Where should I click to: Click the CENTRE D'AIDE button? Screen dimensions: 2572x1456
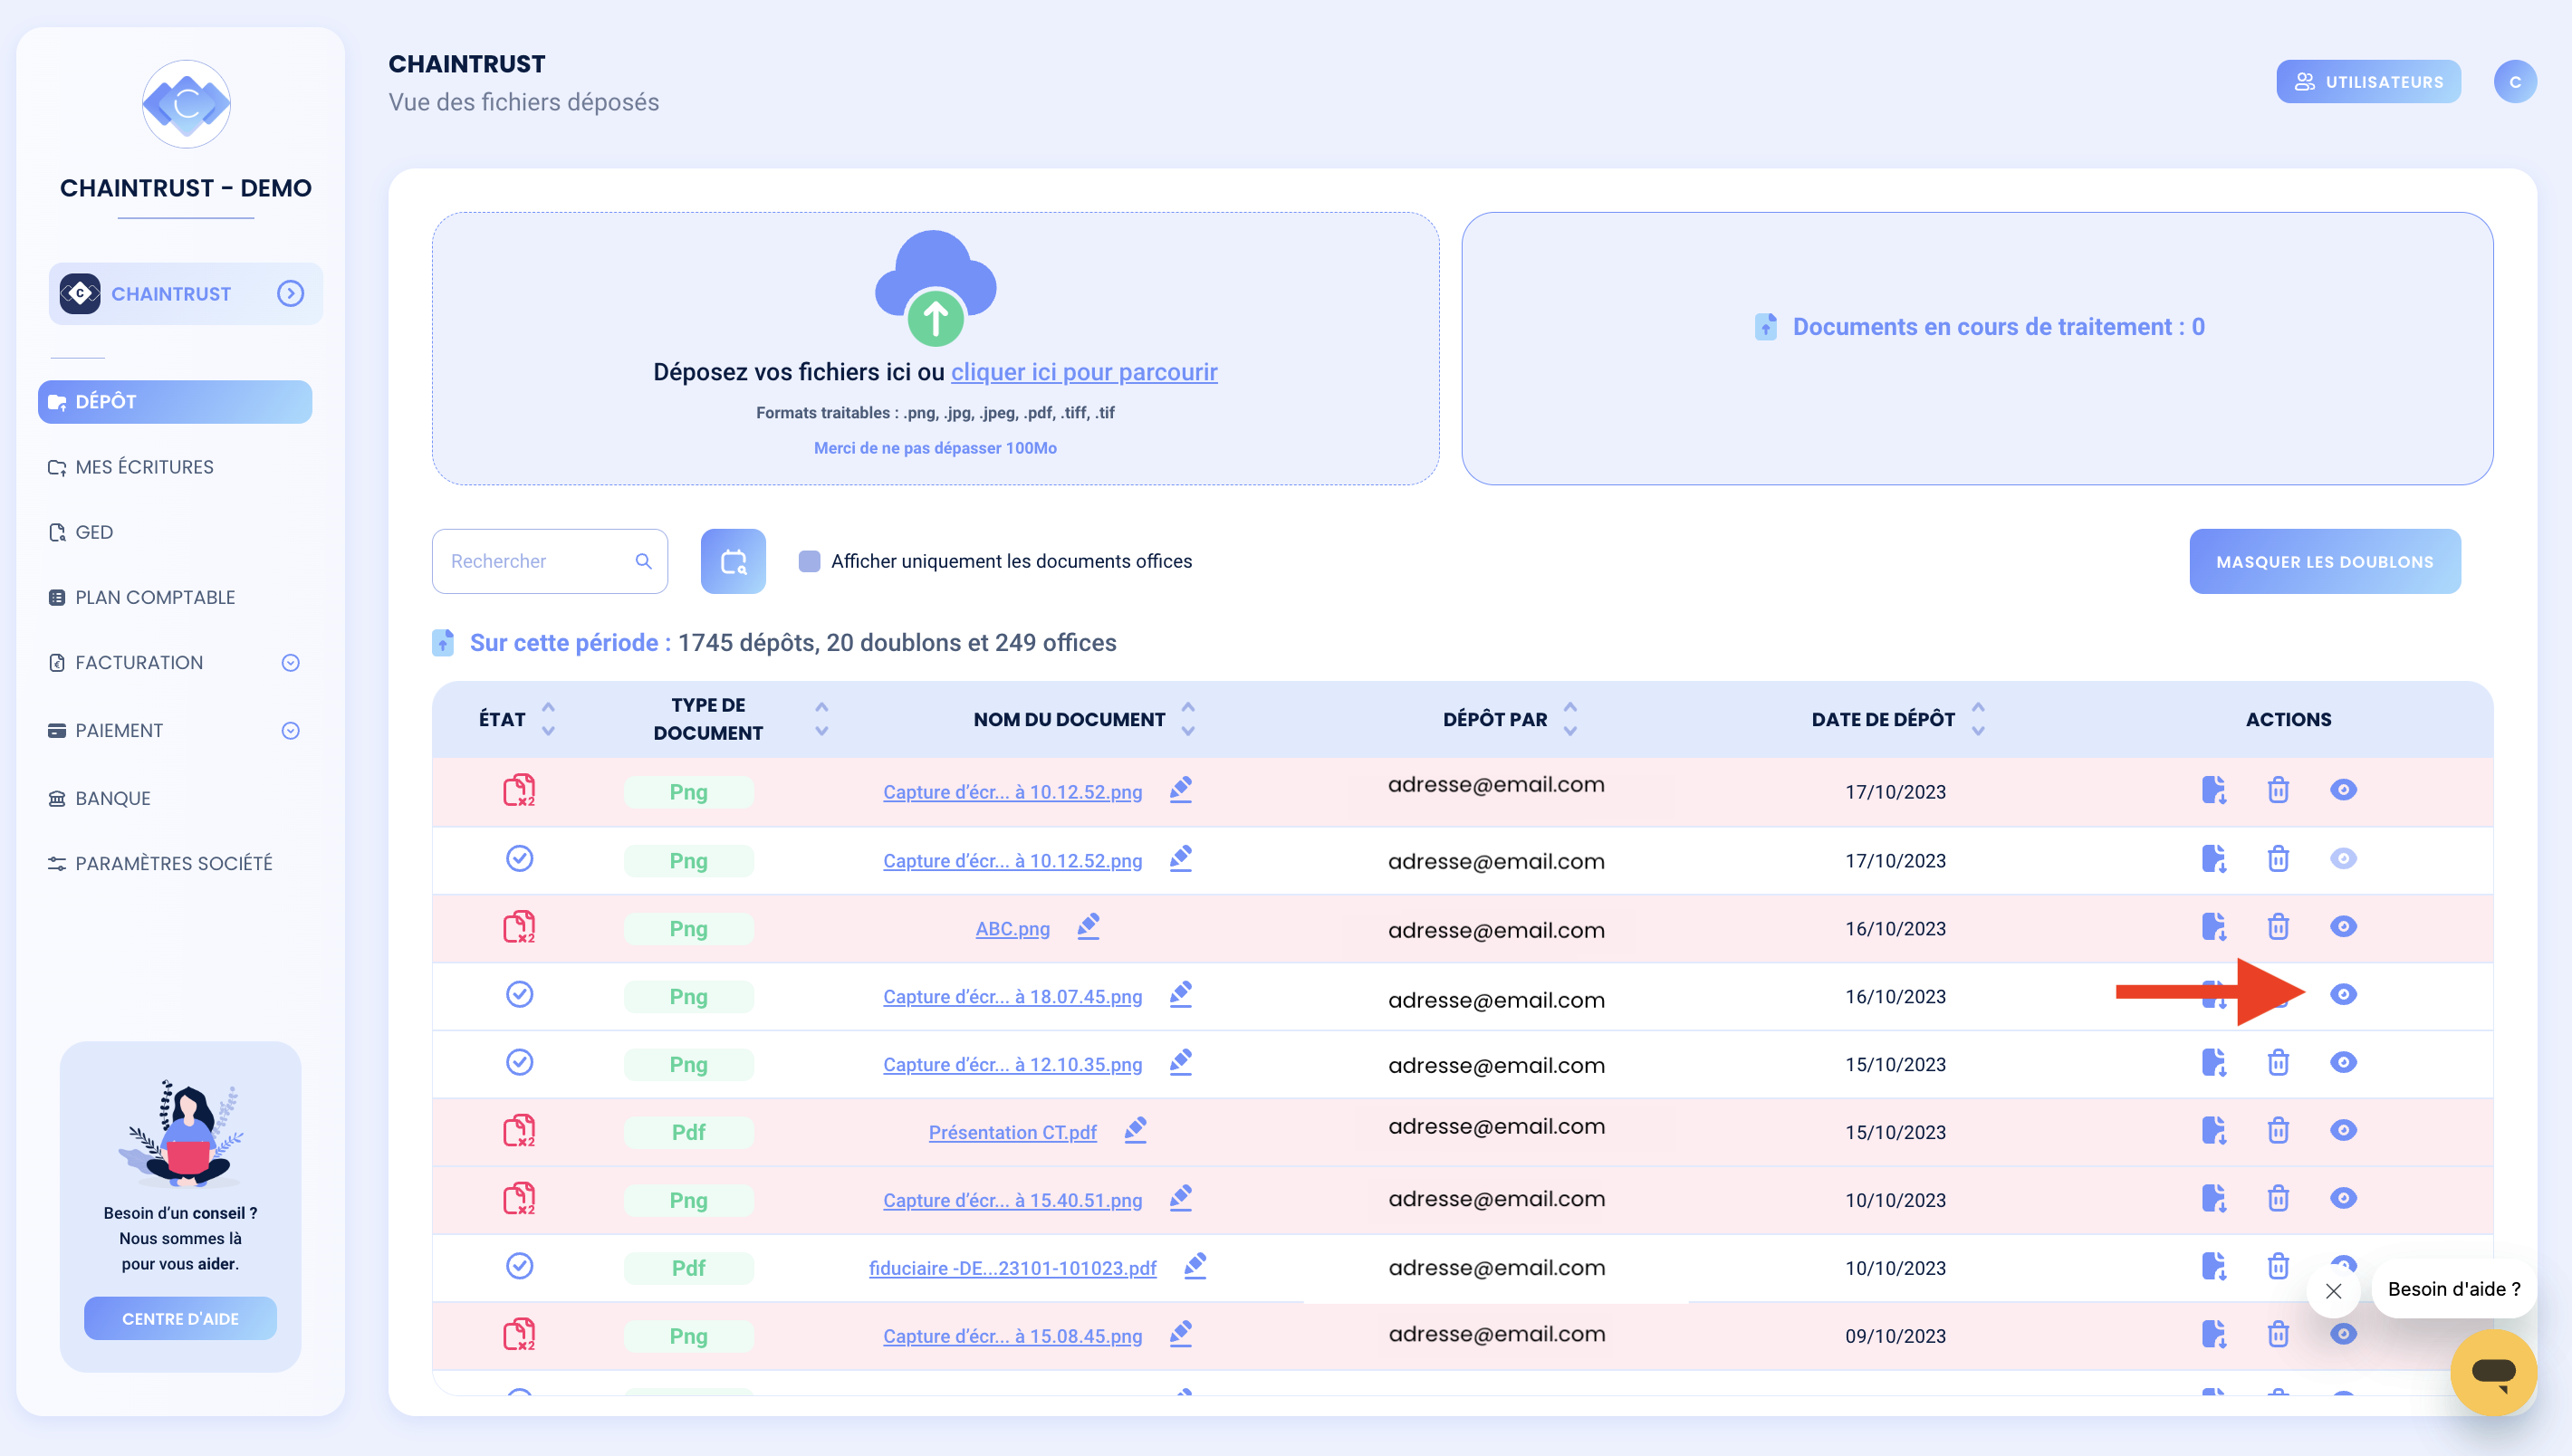pos(180,1318)
